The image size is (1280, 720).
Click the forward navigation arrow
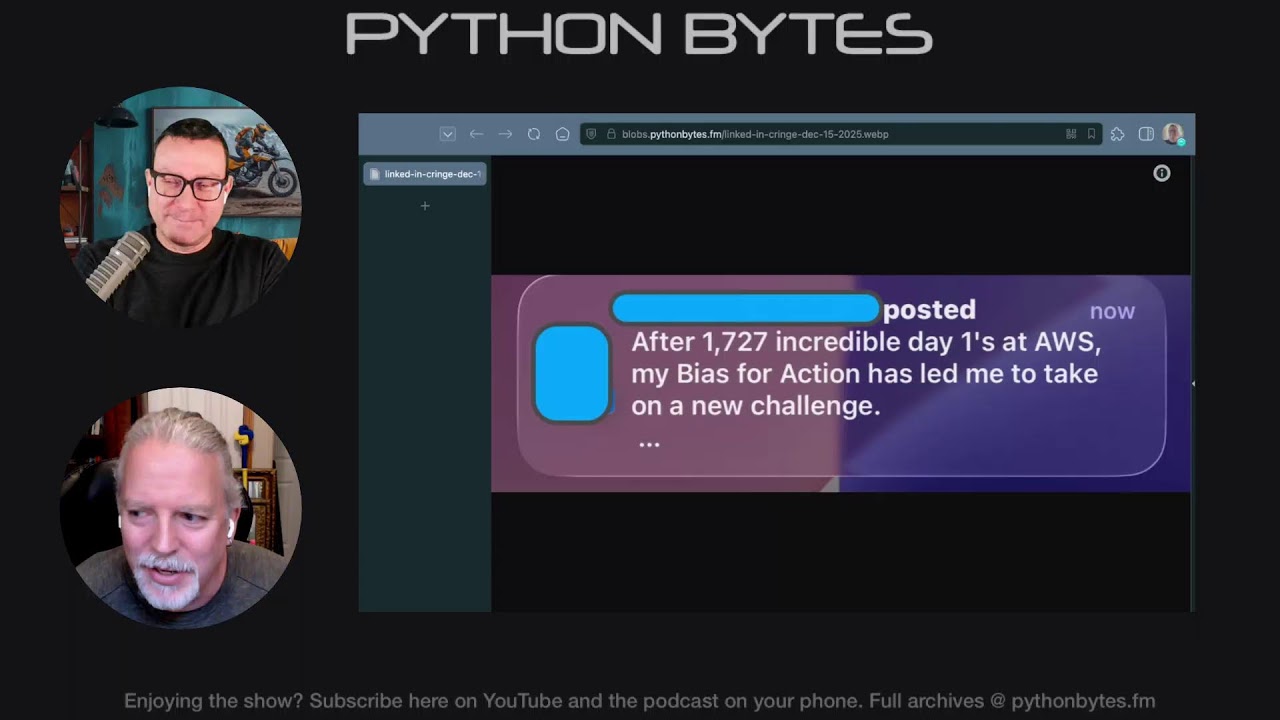pos(504,134)
